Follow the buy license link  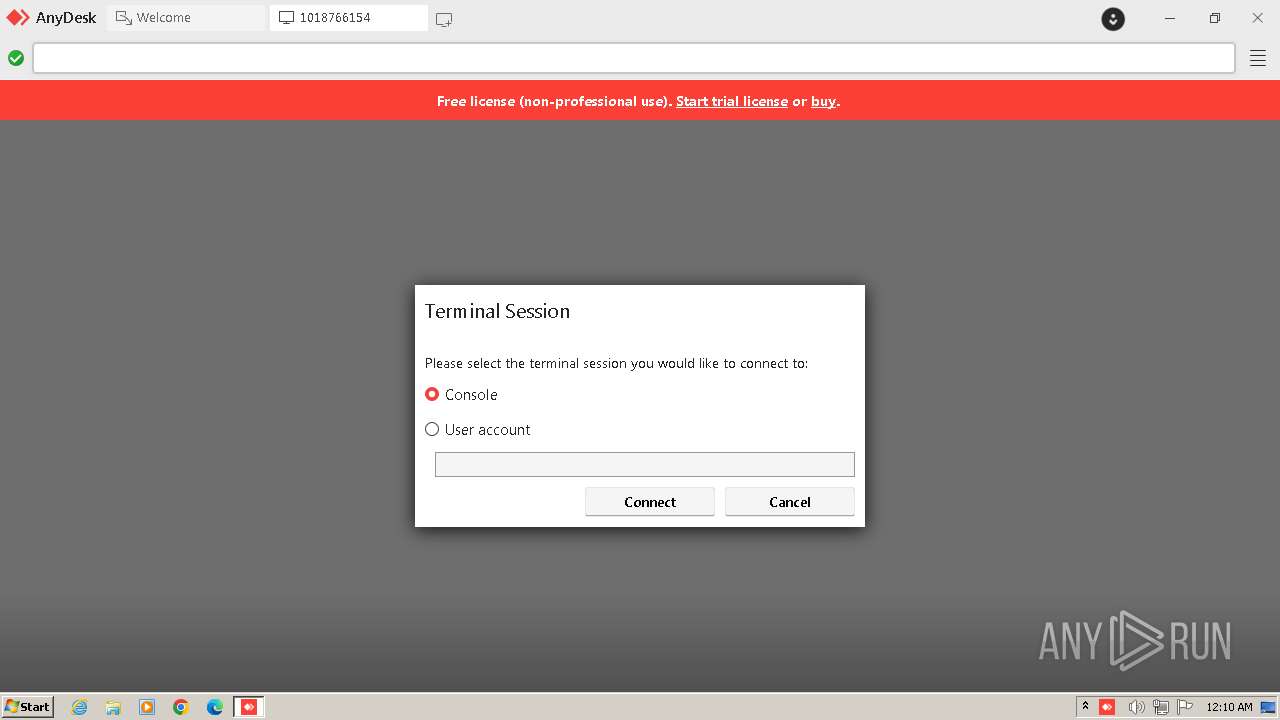(823, 101)
